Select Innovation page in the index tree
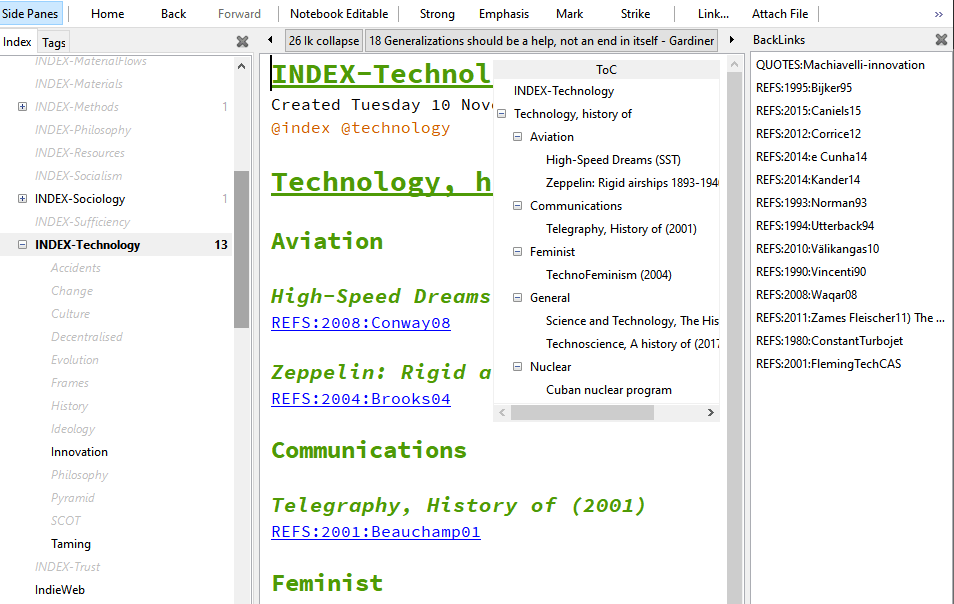Screen dimensions: 954x604 [x=79, y=452]
